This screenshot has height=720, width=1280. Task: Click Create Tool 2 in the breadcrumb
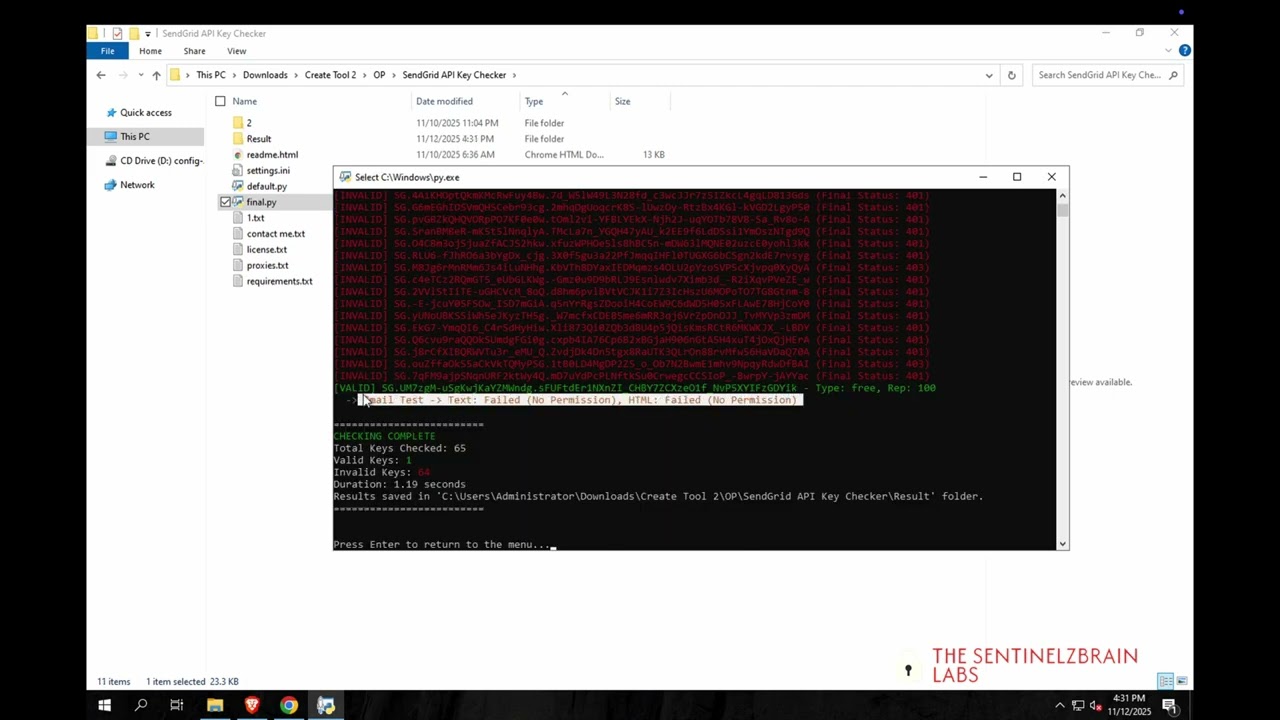coord(330,75)
